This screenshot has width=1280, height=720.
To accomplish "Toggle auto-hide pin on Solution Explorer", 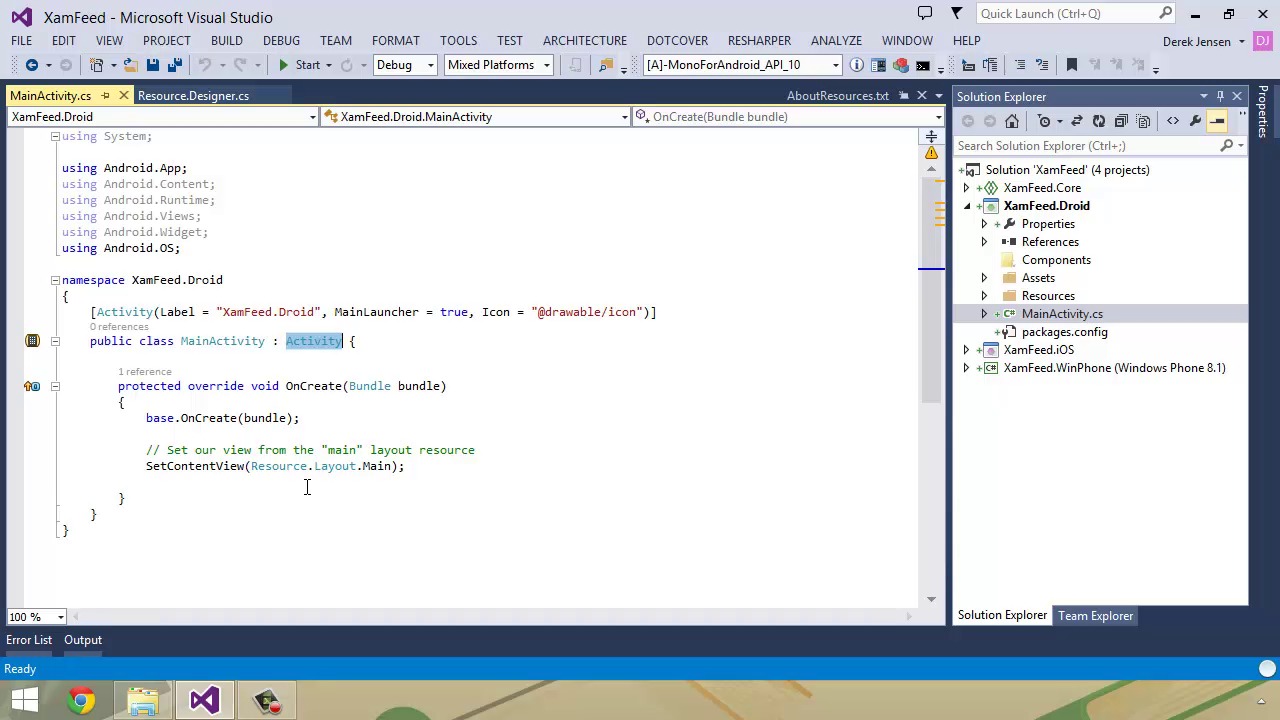I will click(x=1220, y=97).
